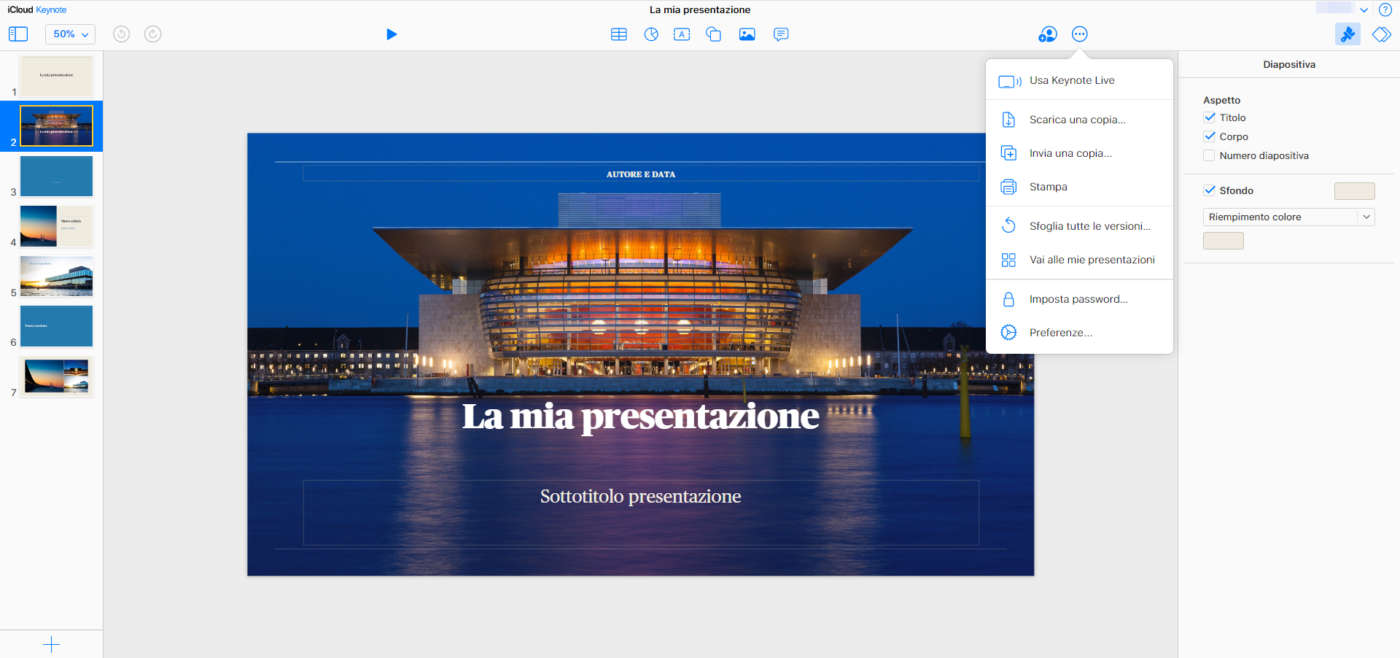The height and width of the screenshot is (658, 1400).
Task: Toggle the slide navigator sidebar
Action: pyautogui.click(x=18, y=33)
